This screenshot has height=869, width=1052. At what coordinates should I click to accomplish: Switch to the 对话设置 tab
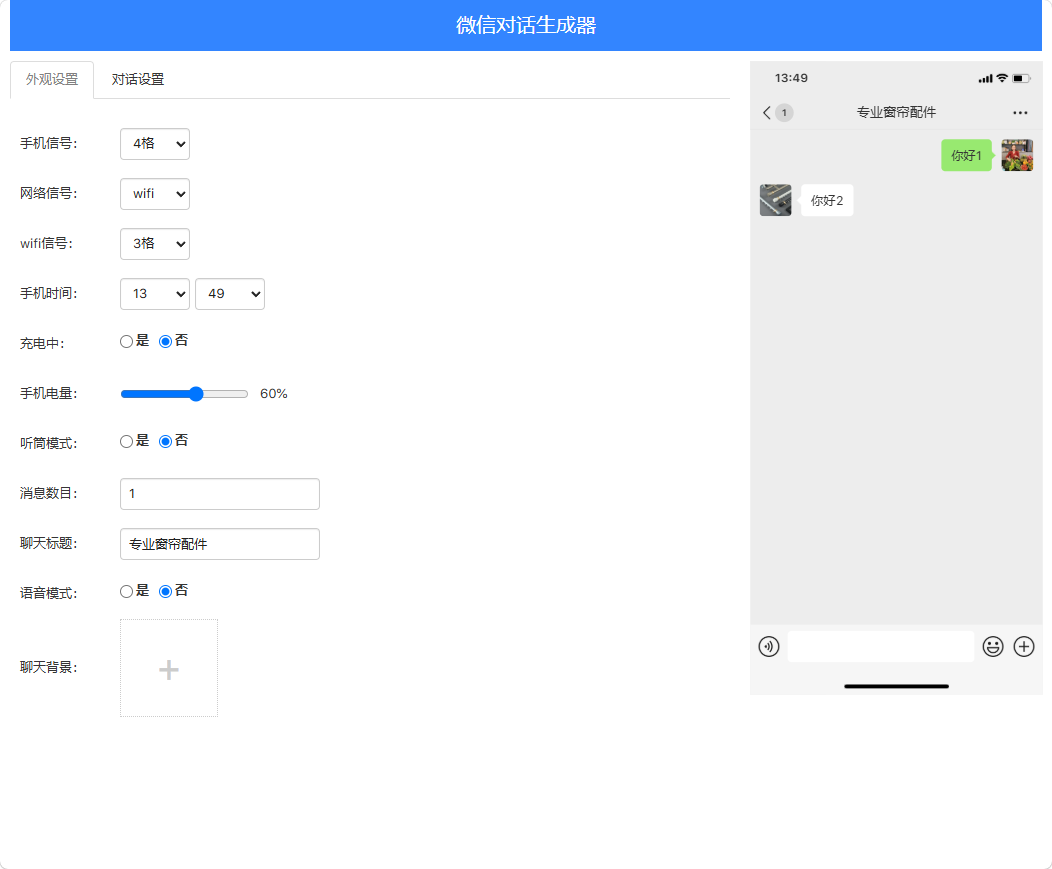point(138,79)
